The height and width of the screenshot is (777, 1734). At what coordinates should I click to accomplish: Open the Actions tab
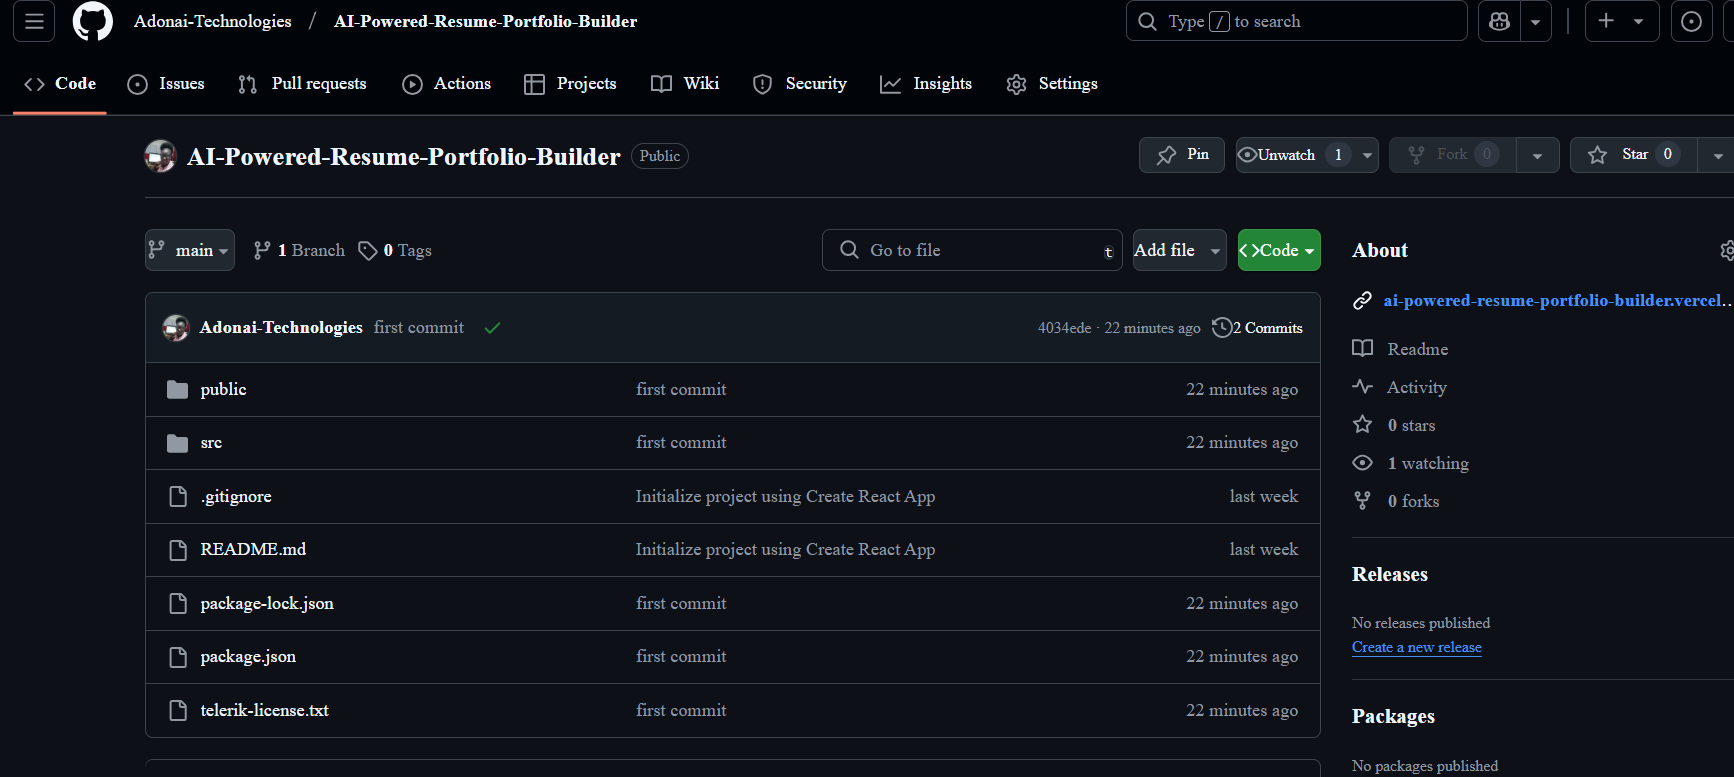pos(446,84)
